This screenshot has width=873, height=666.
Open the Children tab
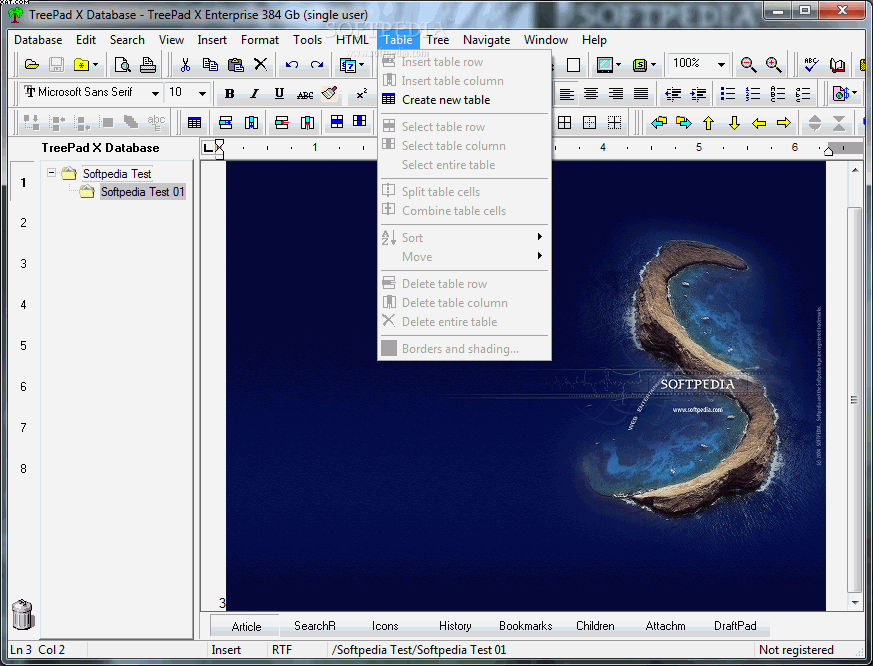click(595, 626)
